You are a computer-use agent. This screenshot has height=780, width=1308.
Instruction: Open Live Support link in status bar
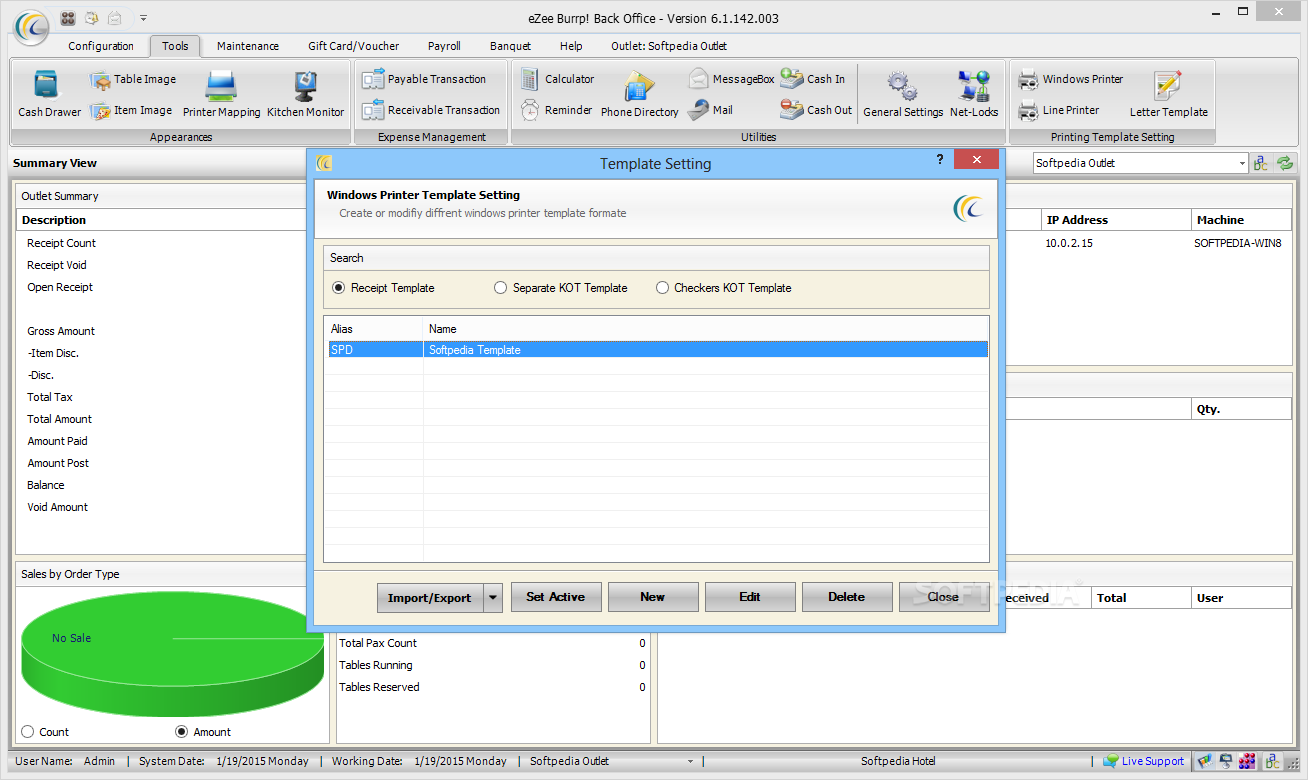pos(1143,761)
